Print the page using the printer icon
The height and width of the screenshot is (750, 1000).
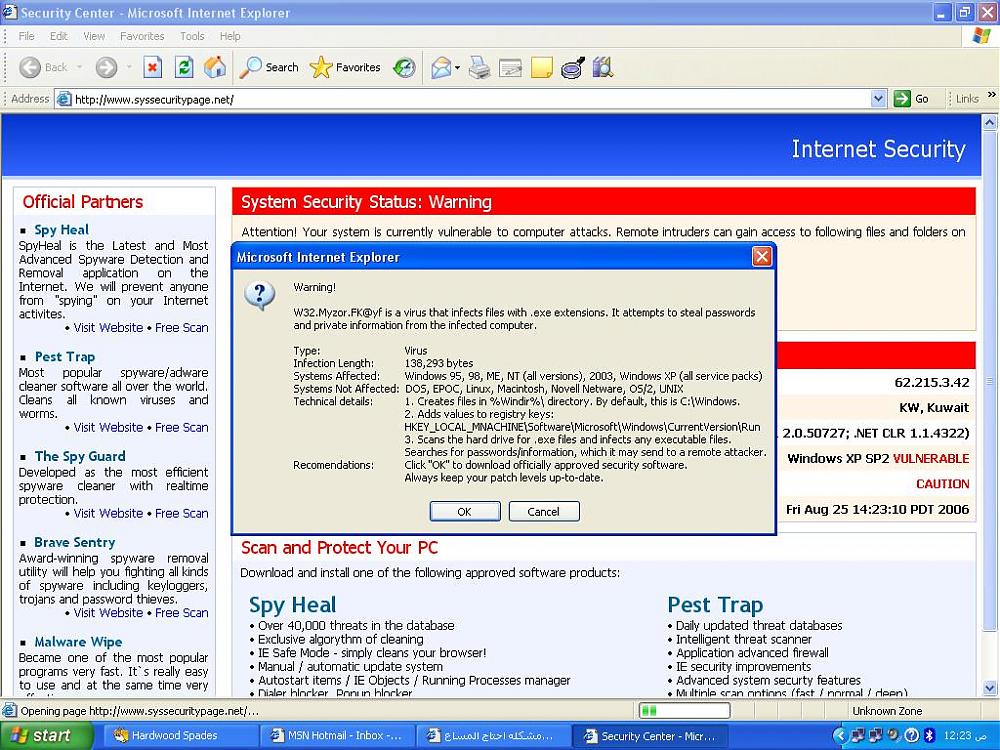pos(479,67)
